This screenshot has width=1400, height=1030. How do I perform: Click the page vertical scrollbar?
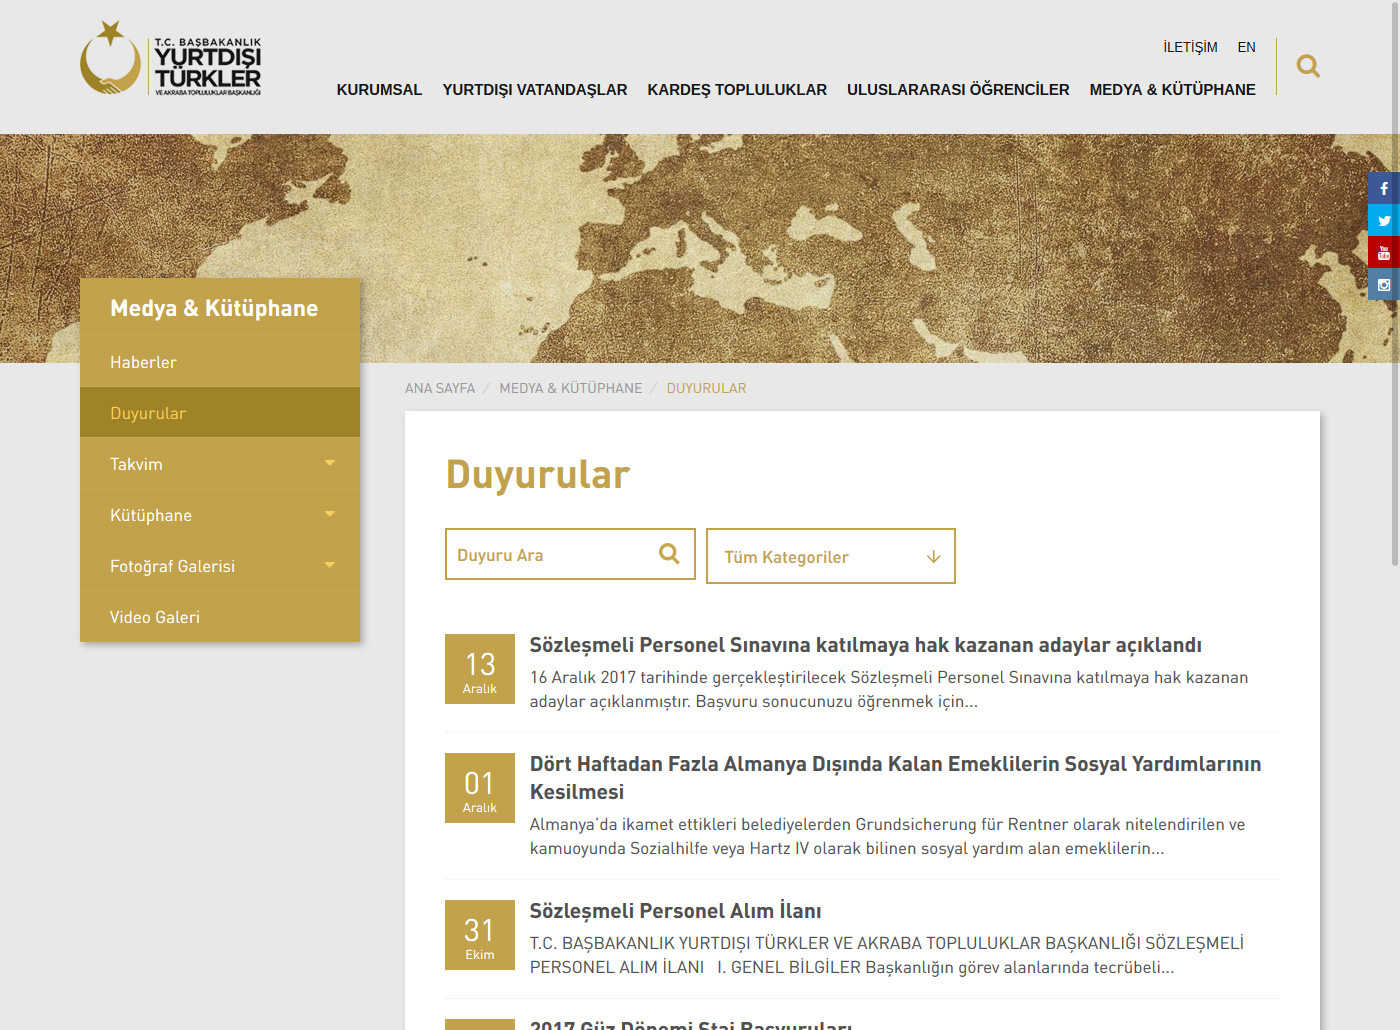1395,300
